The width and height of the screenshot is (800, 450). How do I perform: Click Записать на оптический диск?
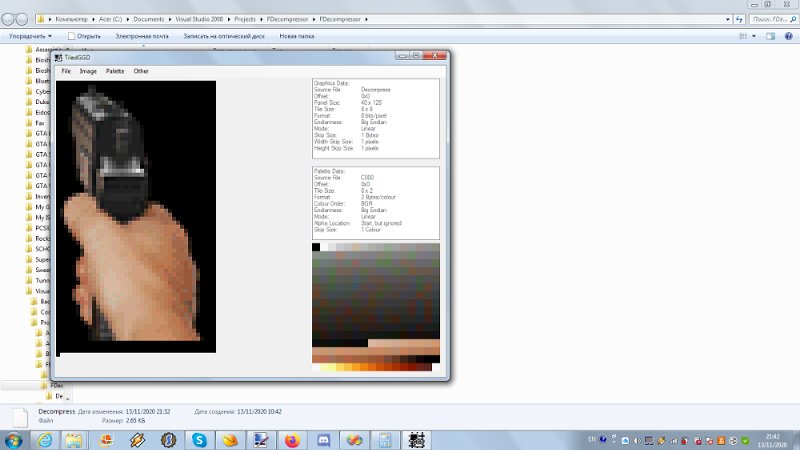pos(224,36)
